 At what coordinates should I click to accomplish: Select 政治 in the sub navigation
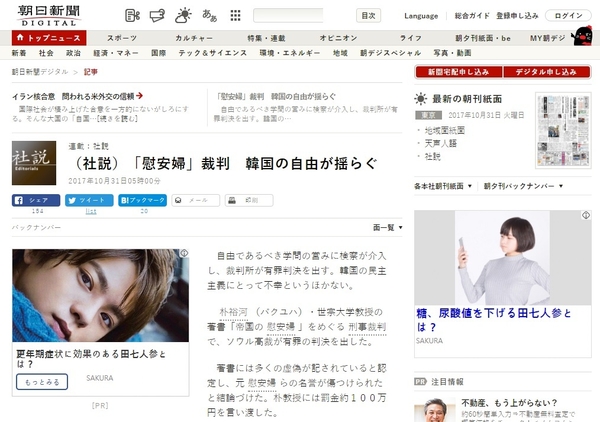click(73, 53)
